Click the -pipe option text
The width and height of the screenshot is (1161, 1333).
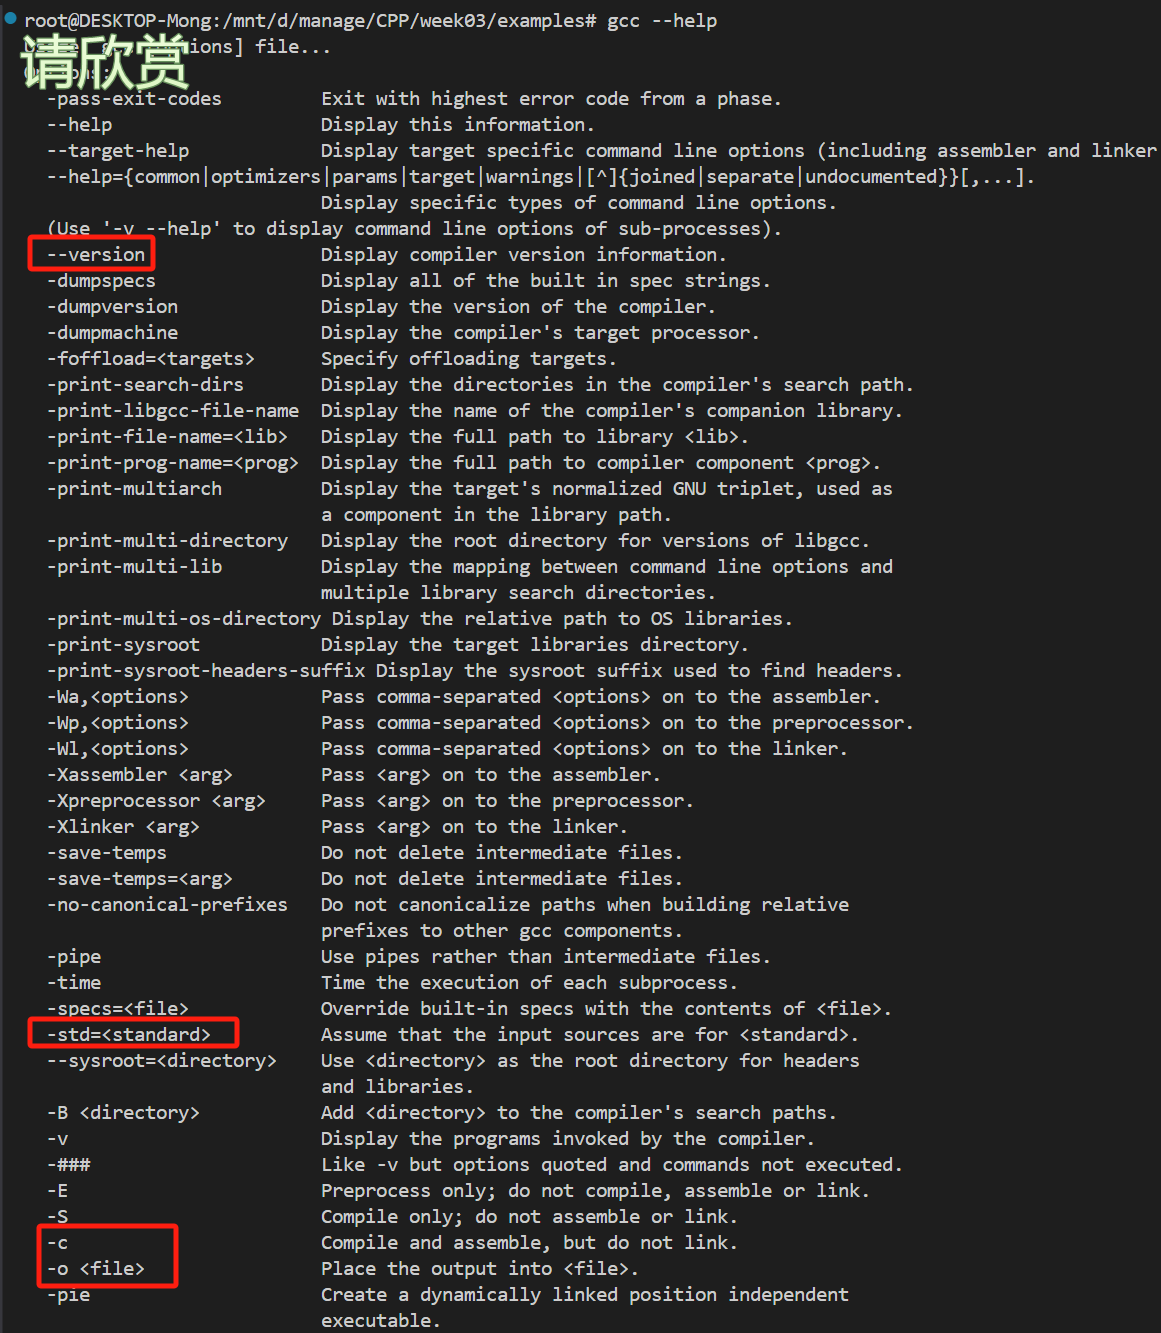point(74,957)
